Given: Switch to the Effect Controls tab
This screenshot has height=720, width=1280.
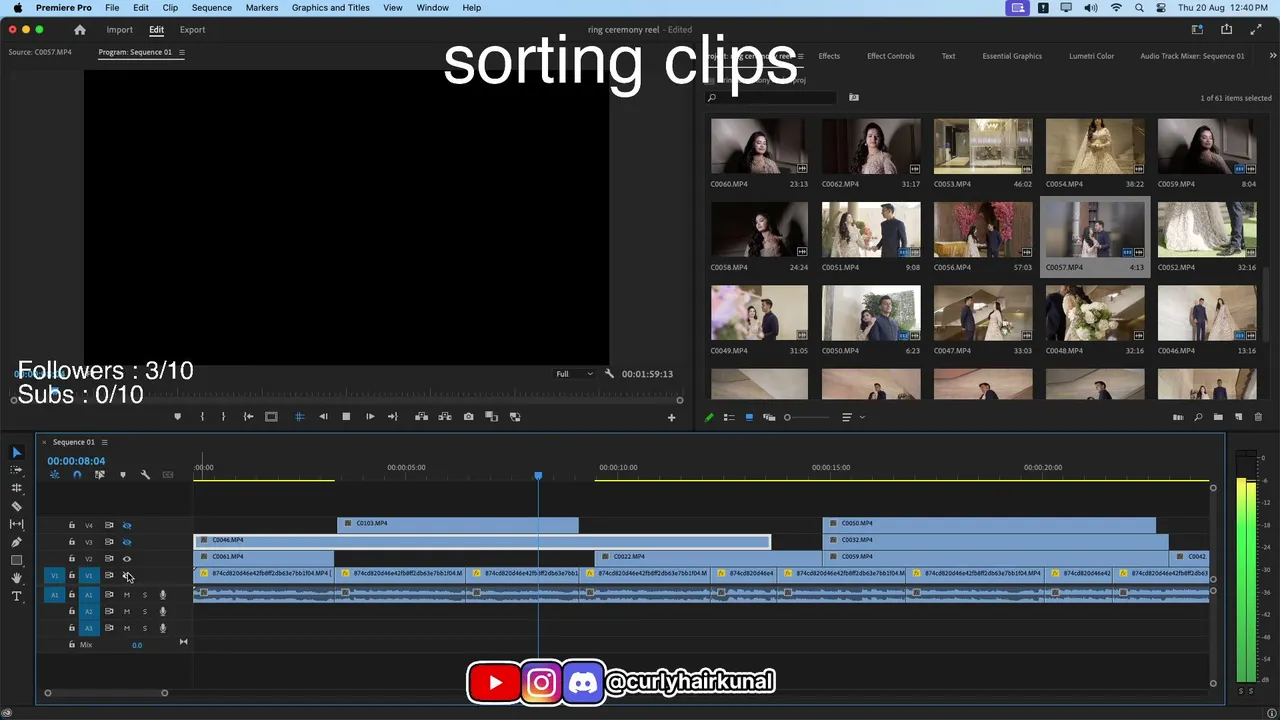Looking at the screenshot, I should [x=890, y=56].
